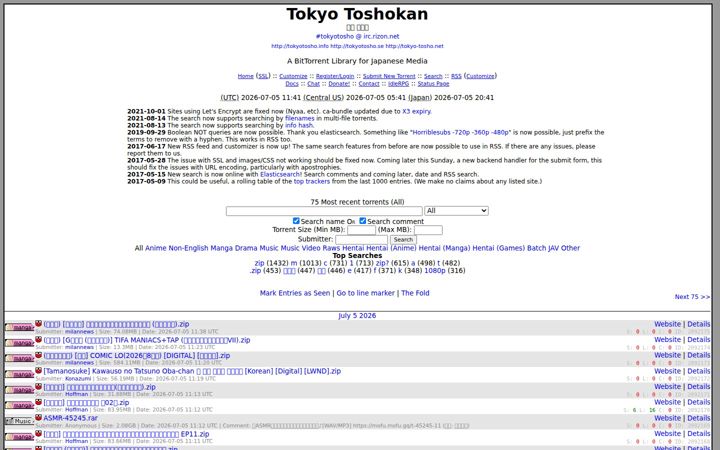Filter by Anime category link
Screen dimensions: 720x450
pyautogui.click(x=156, y=248)
